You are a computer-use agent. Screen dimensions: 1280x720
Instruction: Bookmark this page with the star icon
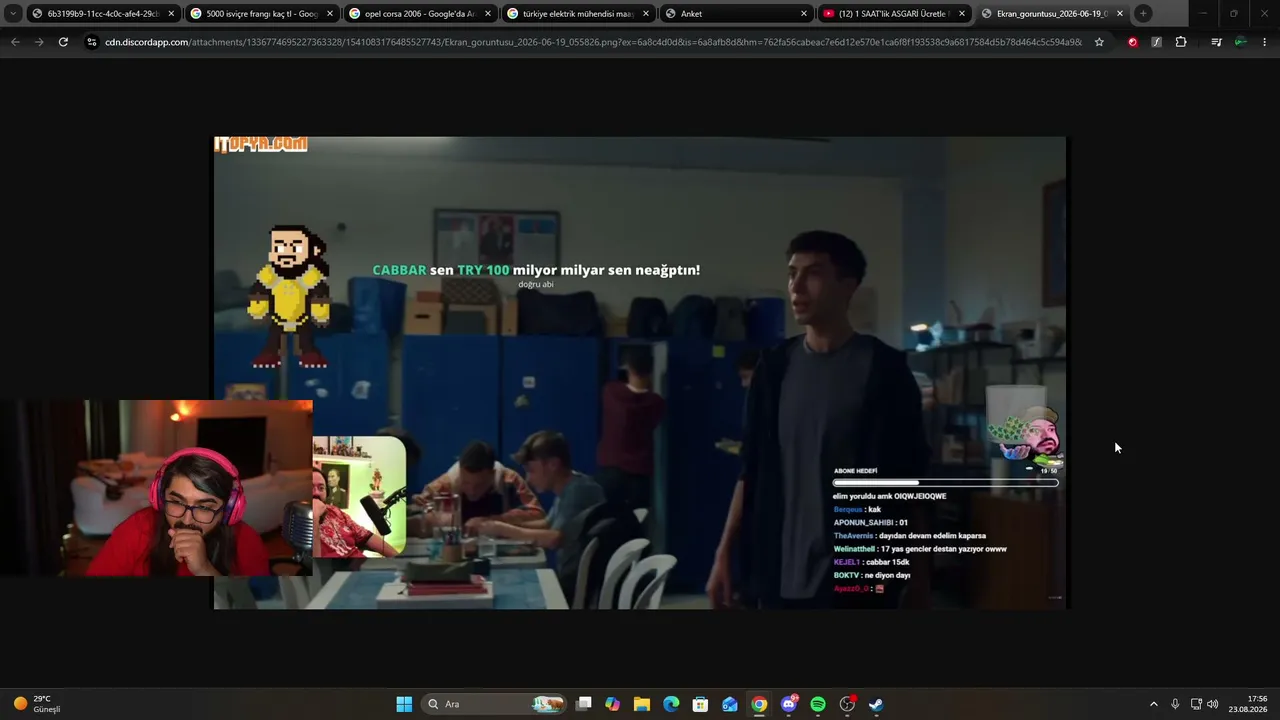click(x=1099, y=42)
